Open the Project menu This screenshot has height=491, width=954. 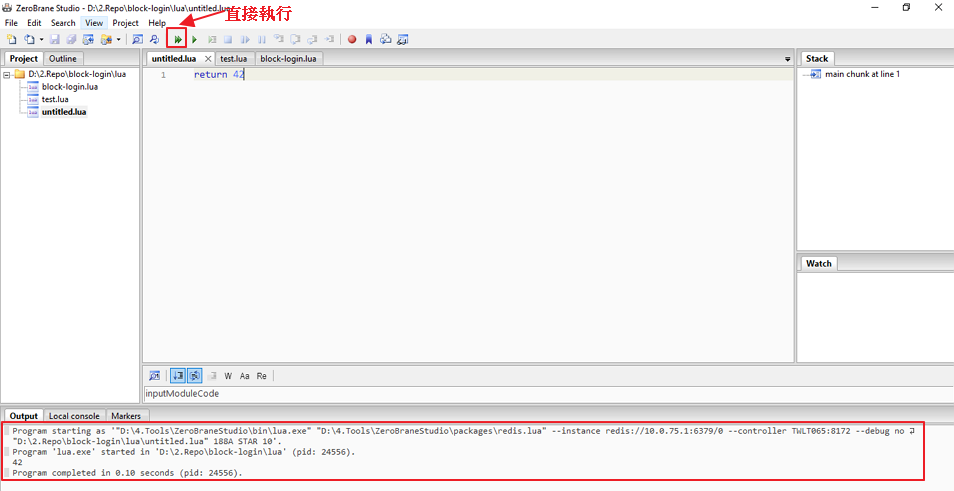coord(125,23)
